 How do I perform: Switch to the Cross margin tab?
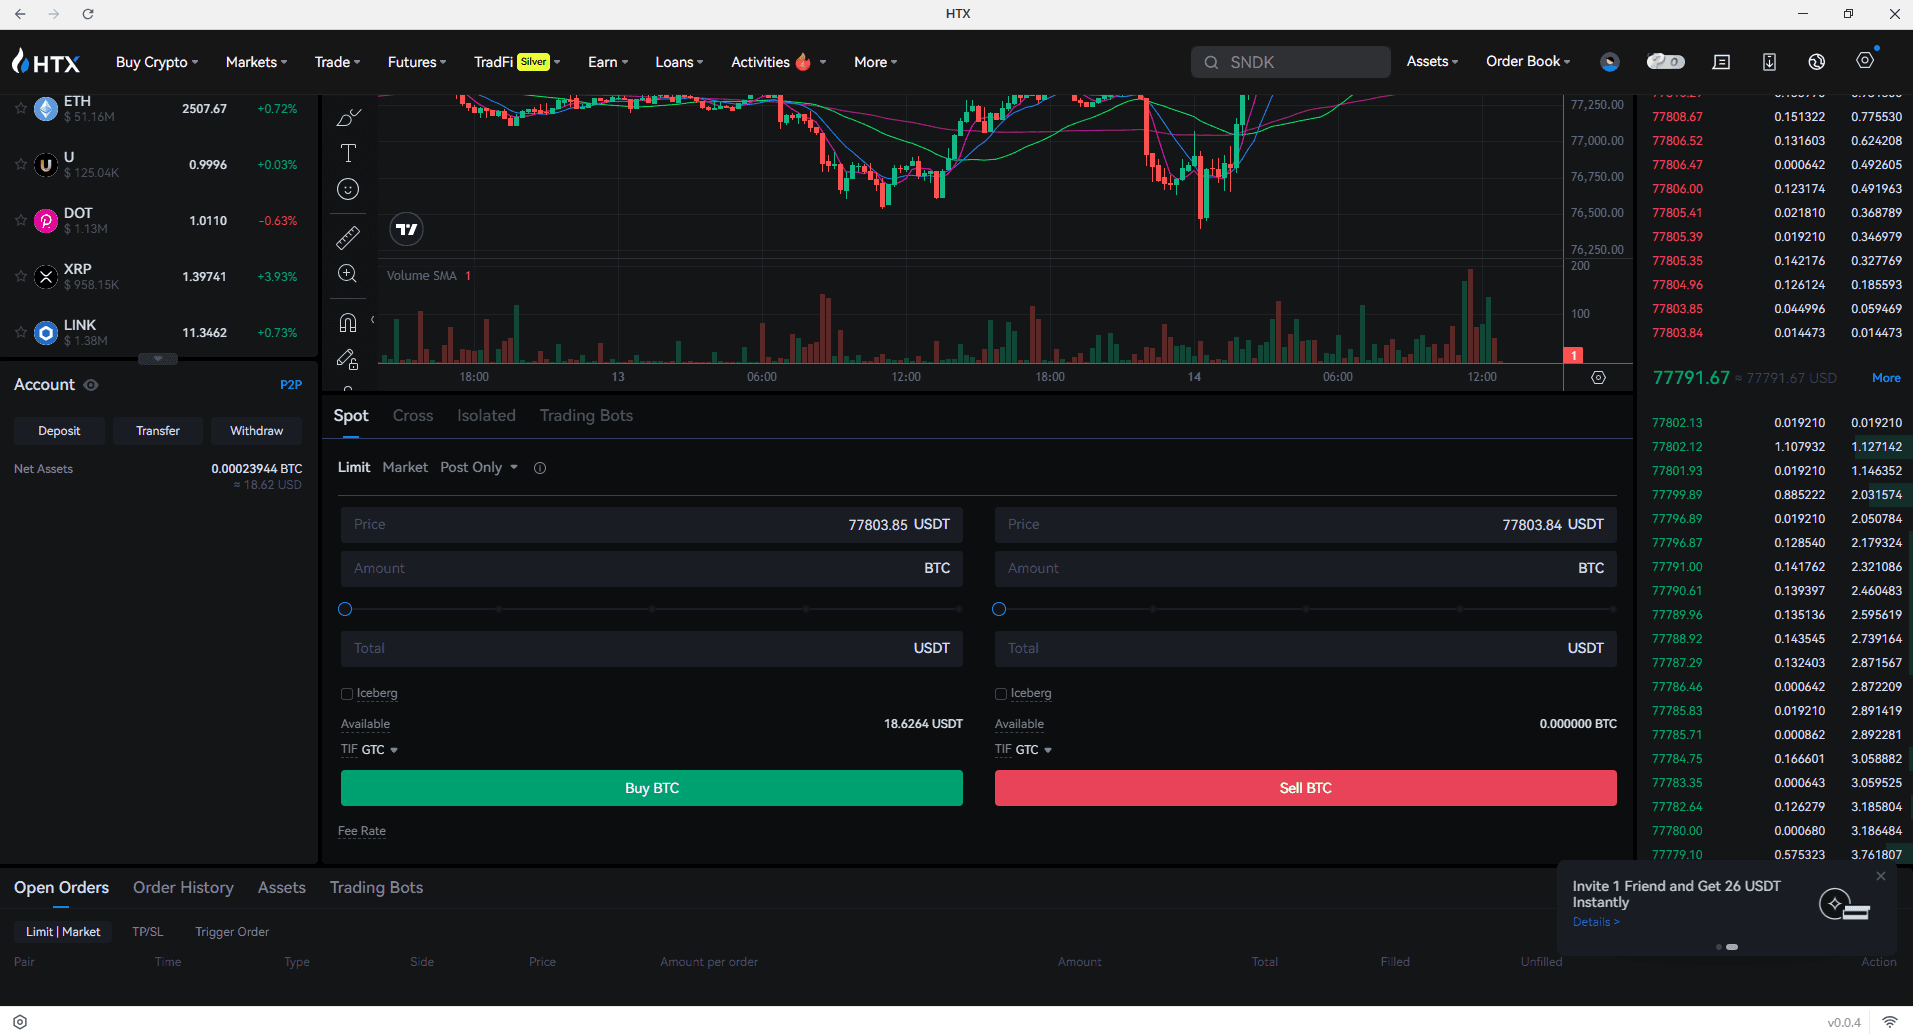pyautogui.click(x=413, y=416)
